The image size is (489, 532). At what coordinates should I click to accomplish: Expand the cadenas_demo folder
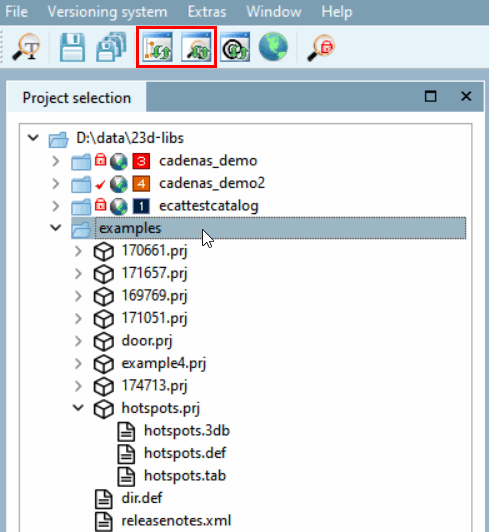[x=56, y=161]
